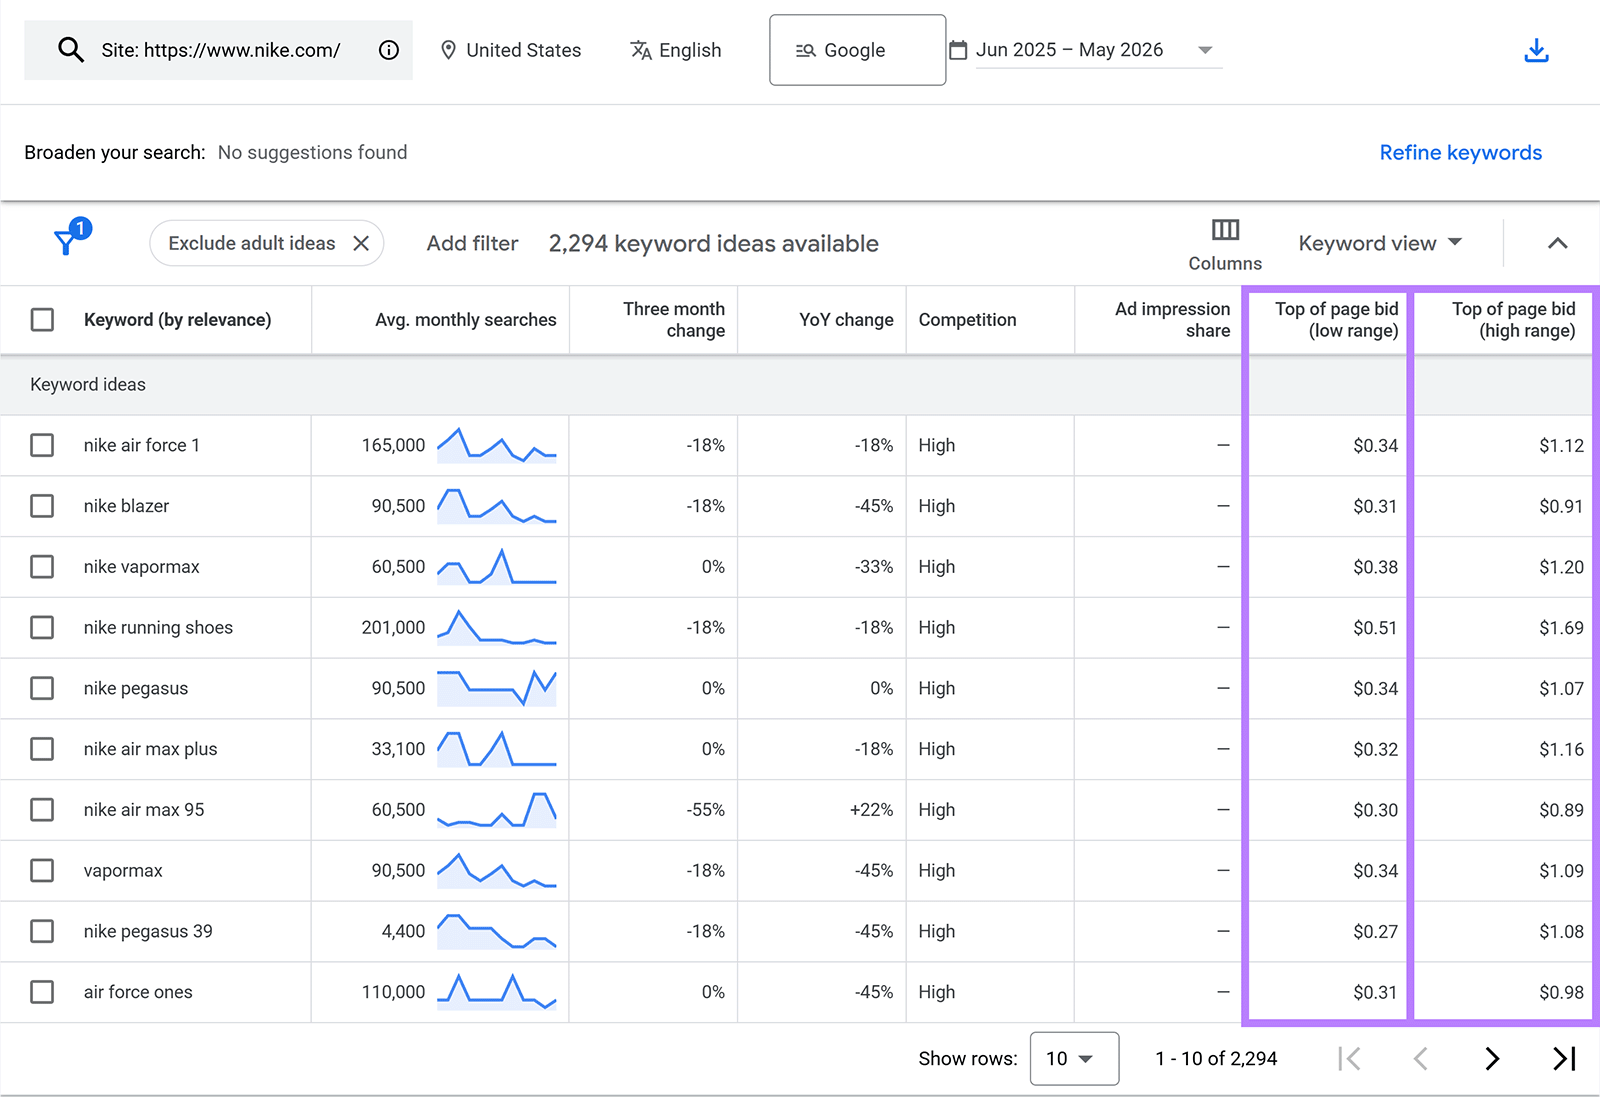
Task: Click the air force ones keyword
Action: 138,992
